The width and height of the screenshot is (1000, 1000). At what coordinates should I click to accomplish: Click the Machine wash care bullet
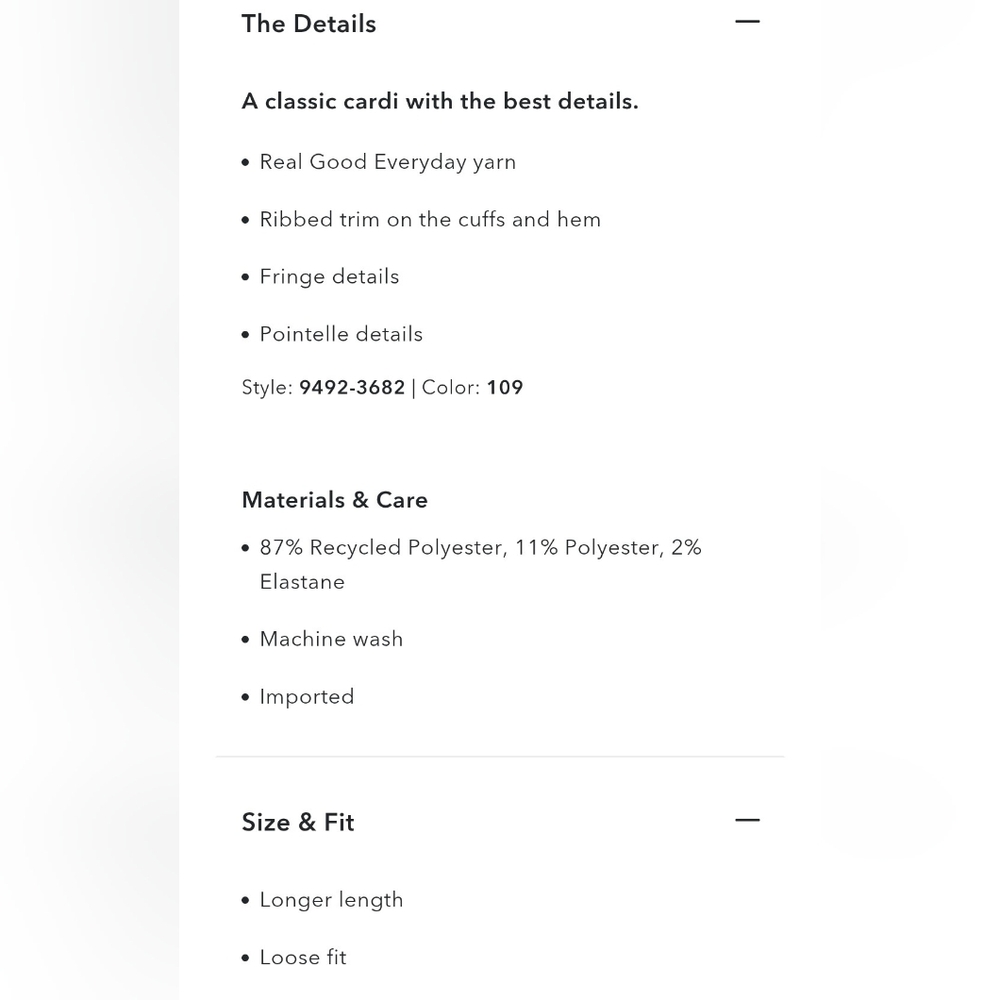[331, 639]
